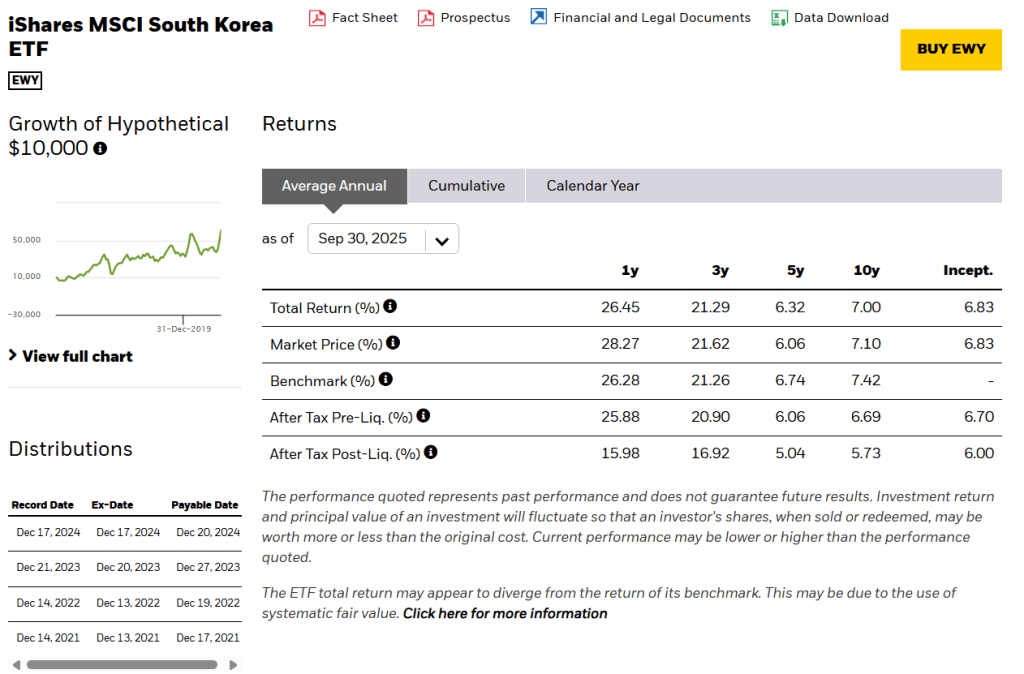The width and height of the screenshot is (1024, 674).
Task: Show info icon next to After Tax Pre-Liq. (%)
Action: point(423,416)
